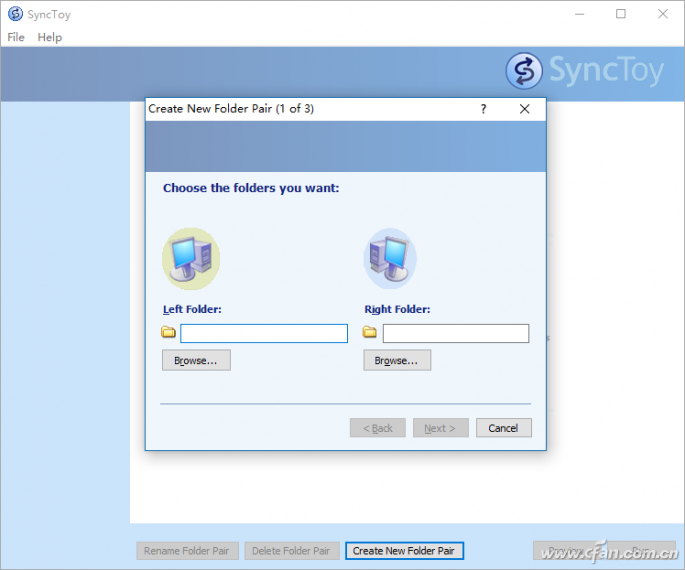Click the SyncToy title bar app icon
The width and height of the screenshot is (685, 570).
pyautogui.click(x=15, y=14)
